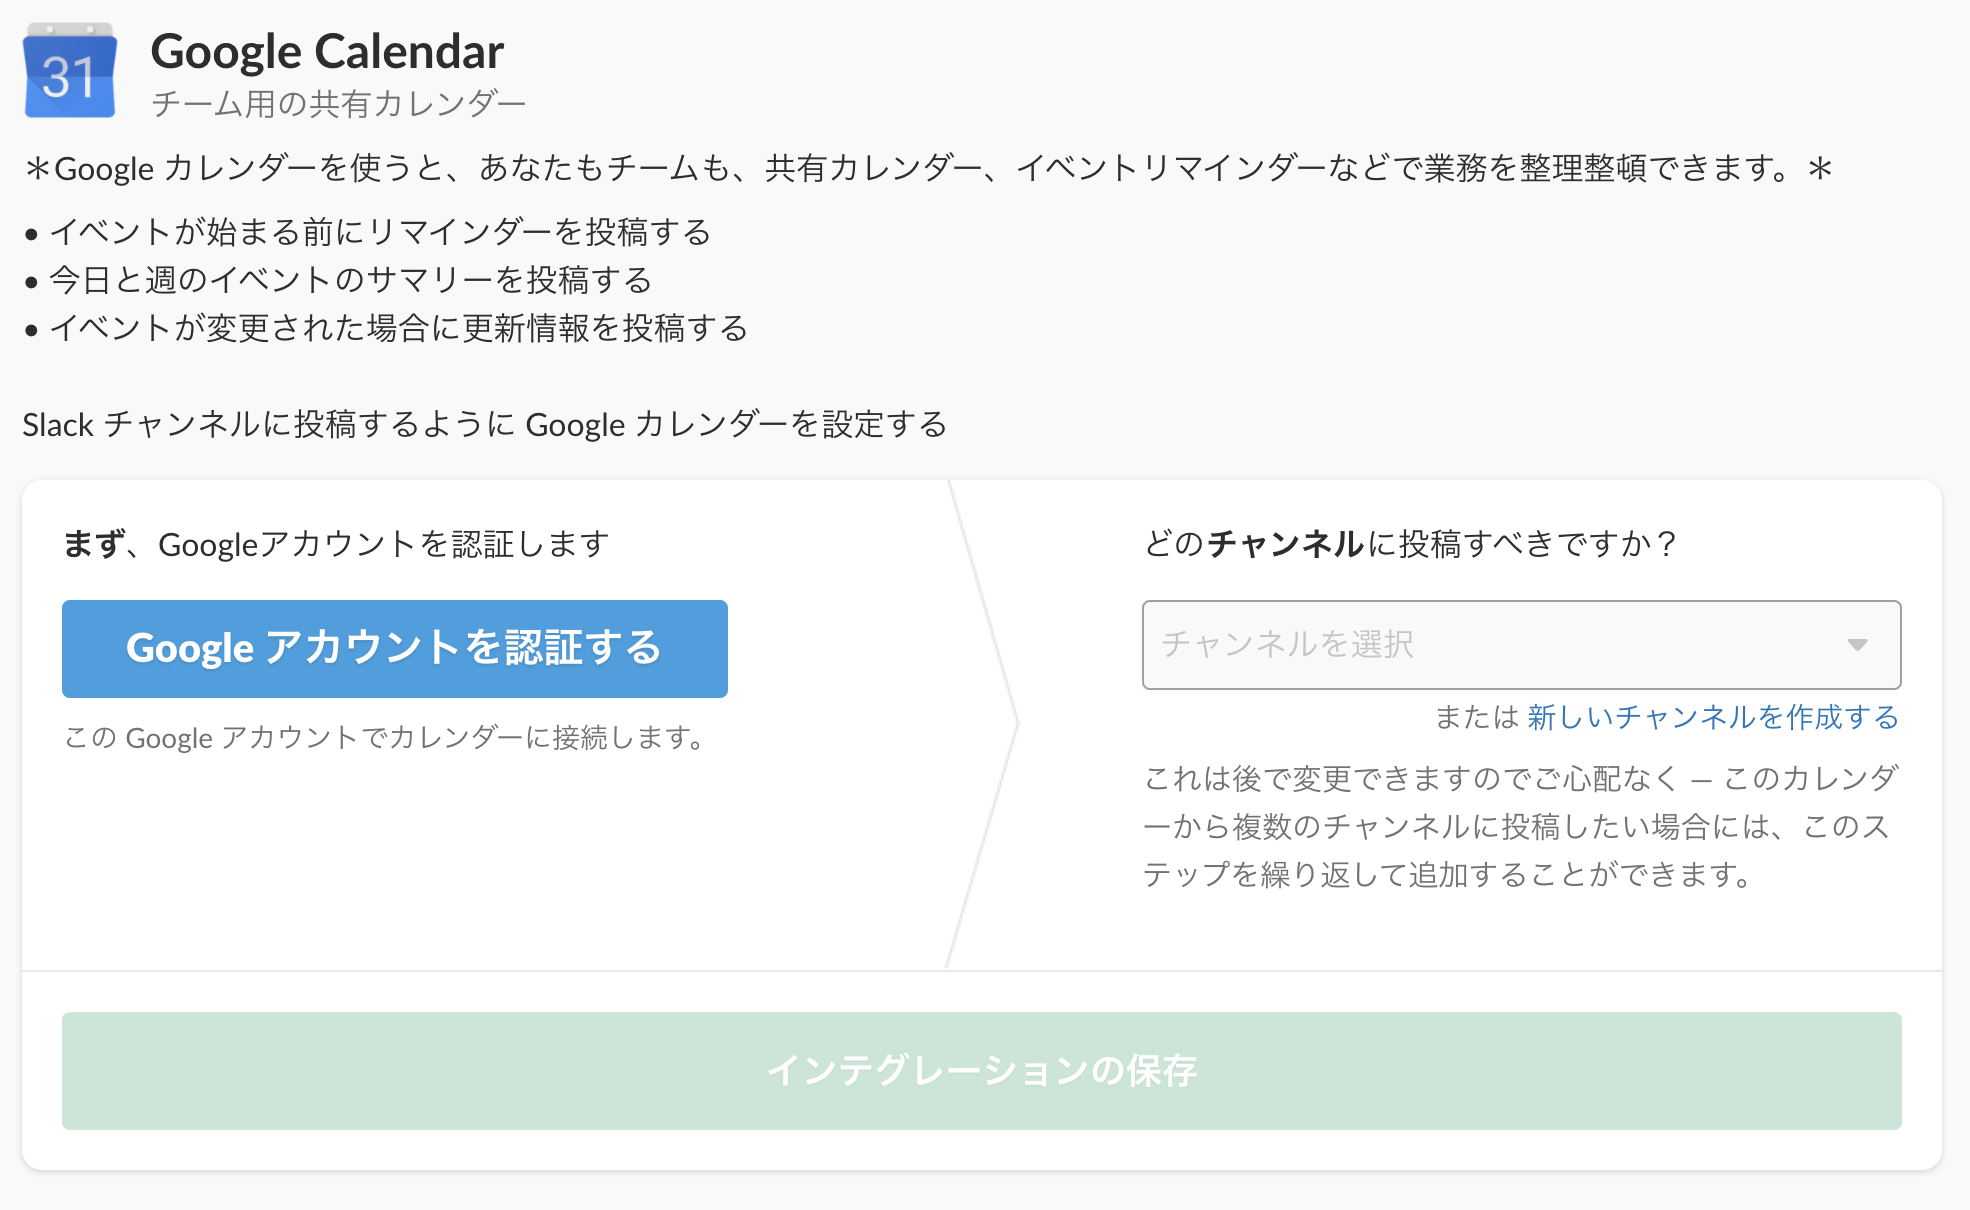Click the Slack チャンネルに投稿するように setup heading
This screenshot has width=1970, height=1210.
pyautogui.click(x=485, y=425)
